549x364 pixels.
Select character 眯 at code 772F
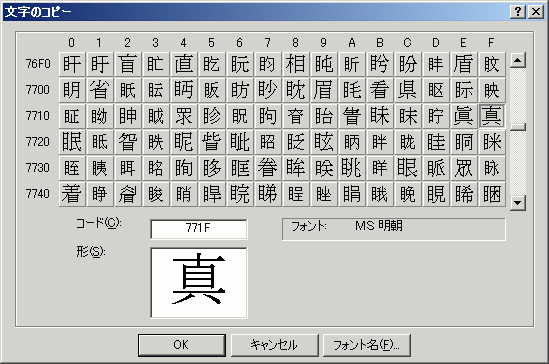click(492, 142)
